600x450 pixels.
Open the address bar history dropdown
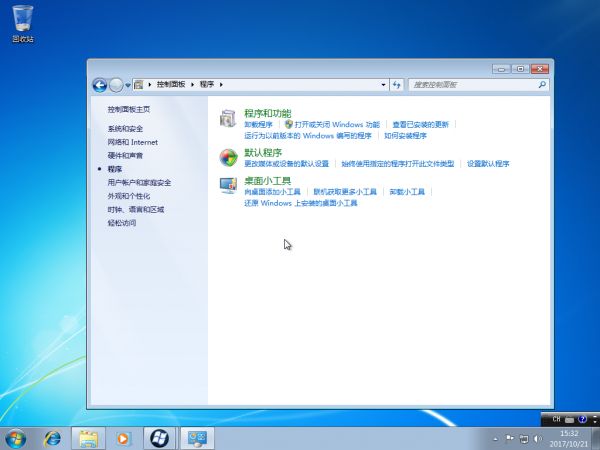click(383, 85)
